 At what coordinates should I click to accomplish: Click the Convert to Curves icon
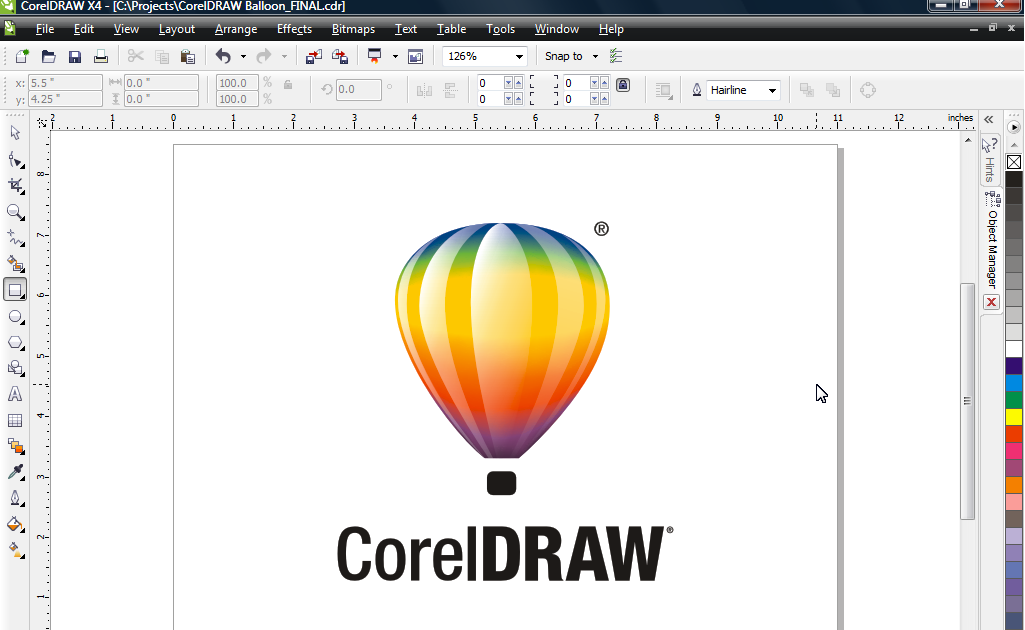pyautogui.click(x=867, y=90)
